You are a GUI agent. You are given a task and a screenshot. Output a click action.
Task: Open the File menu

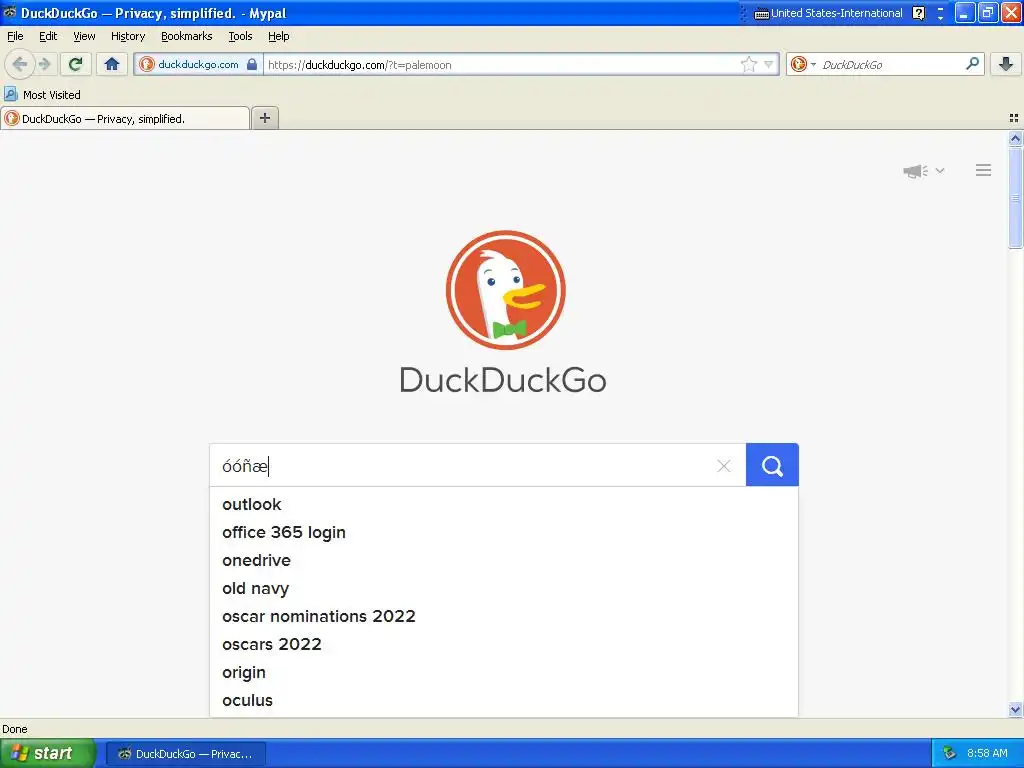click(15, 36)
